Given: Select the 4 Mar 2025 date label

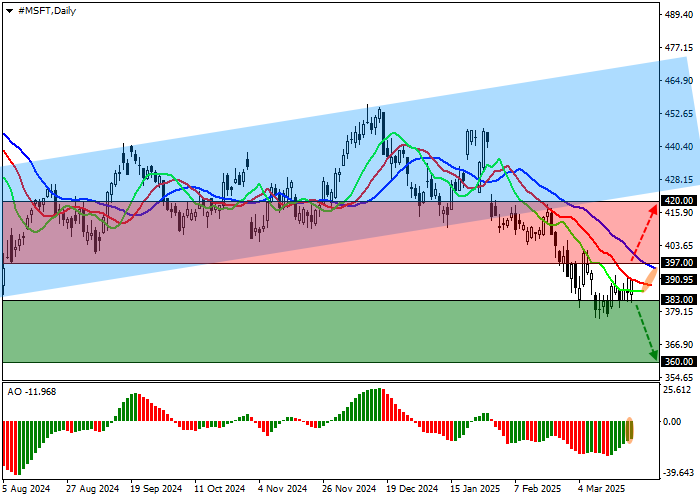Looking at the screenshot, I should point(603,490).
